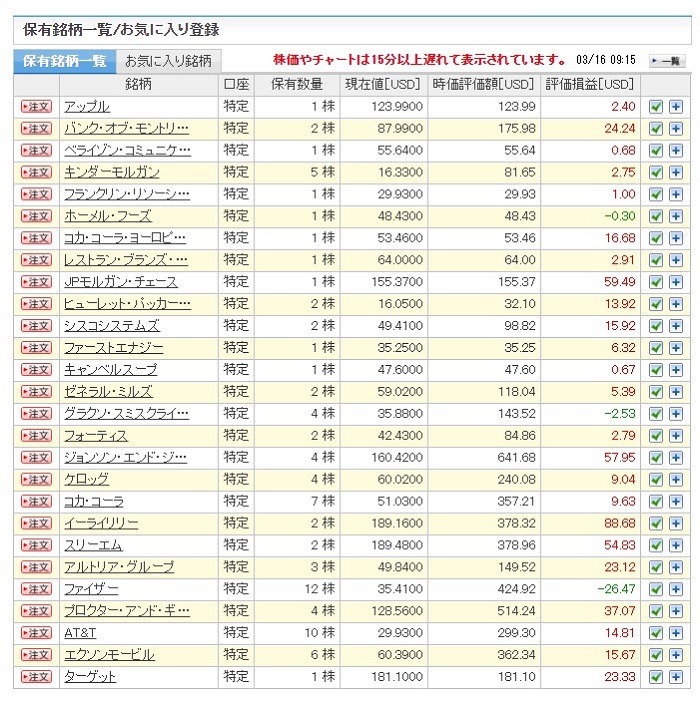Click plus icon in イーライリリー row
Screen dimensions: 700x701
click(x=676, y=524)
